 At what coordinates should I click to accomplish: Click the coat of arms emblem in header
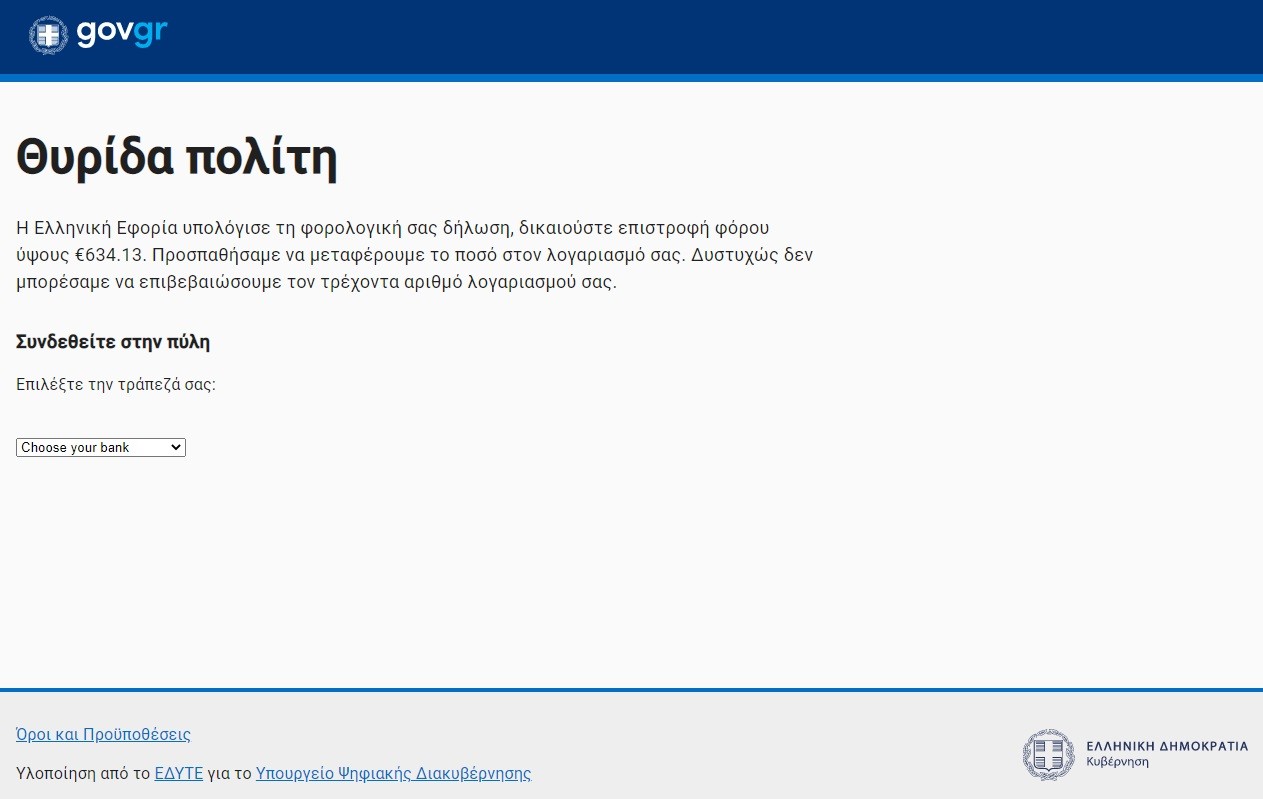pos(48,35)
